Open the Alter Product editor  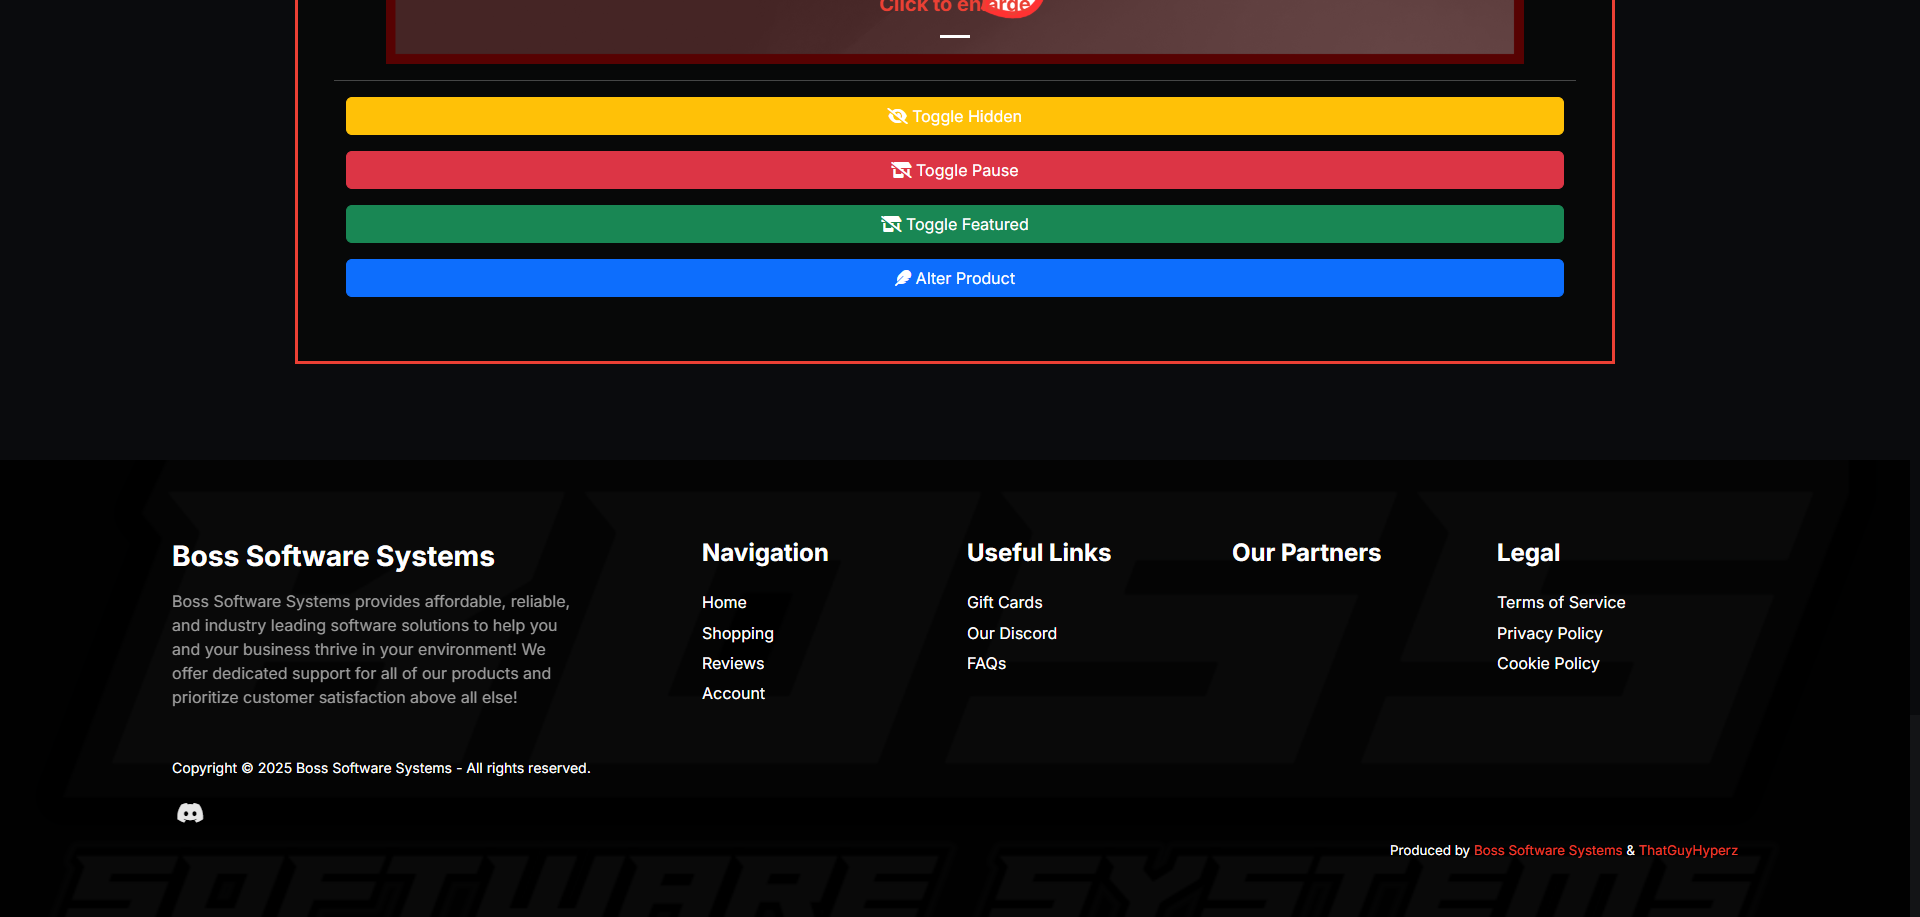[x=955, y=278]
